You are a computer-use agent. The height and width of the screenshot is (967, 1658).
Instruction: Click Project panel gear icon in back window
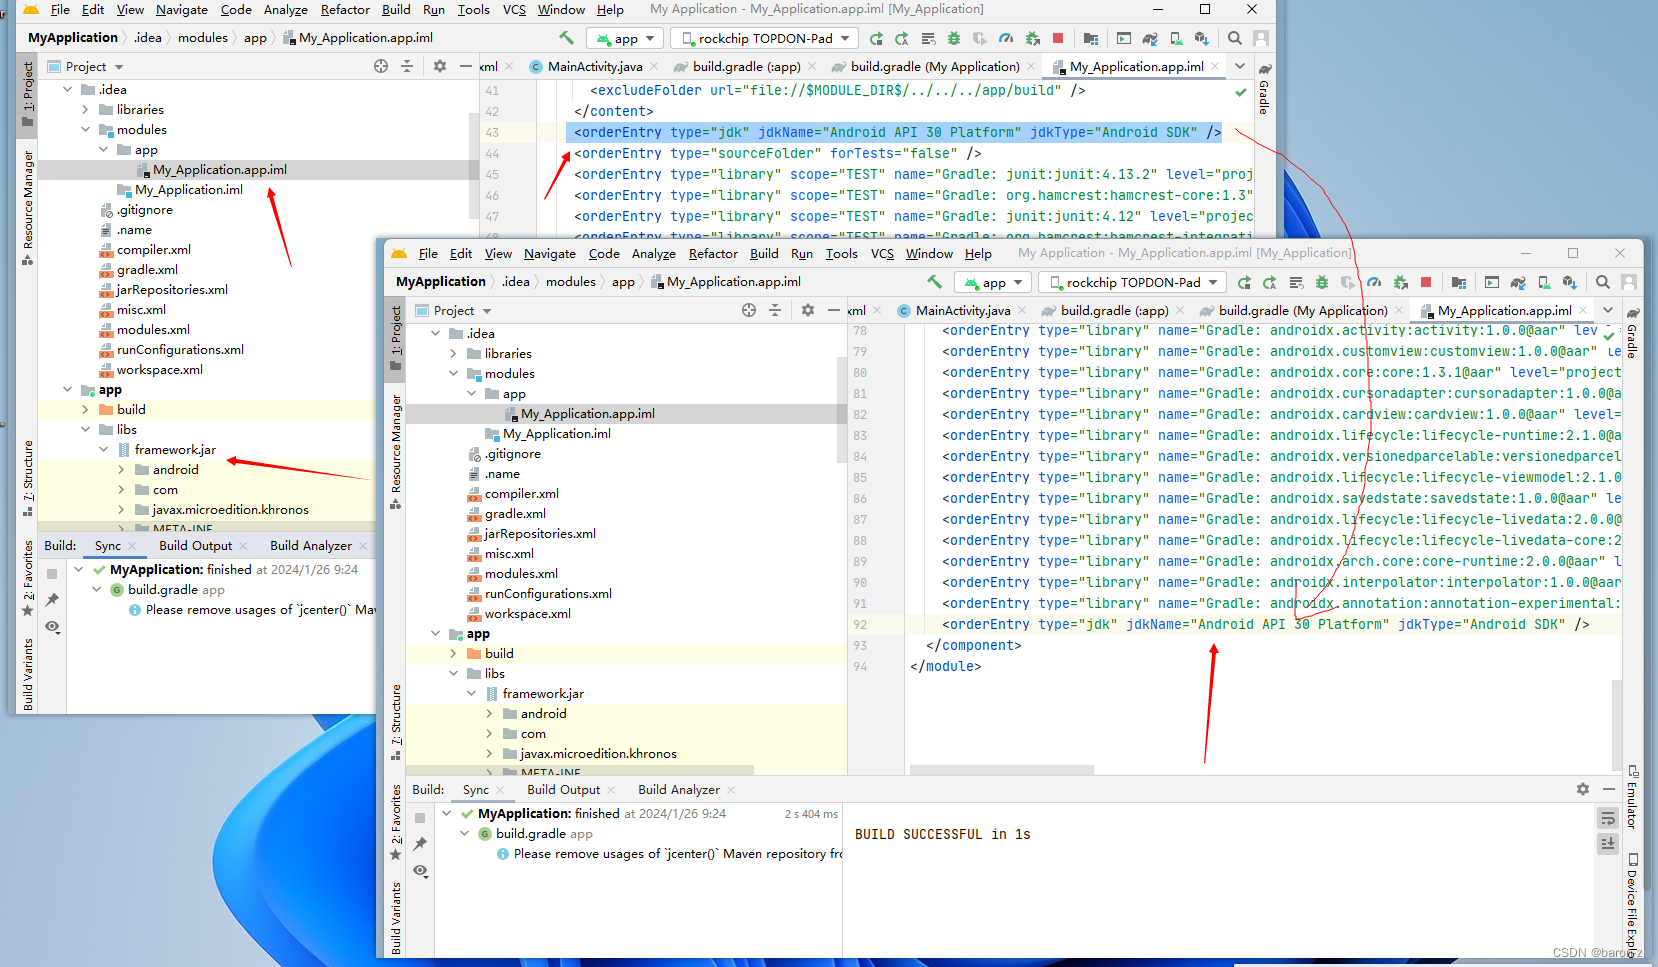point(440,66)
